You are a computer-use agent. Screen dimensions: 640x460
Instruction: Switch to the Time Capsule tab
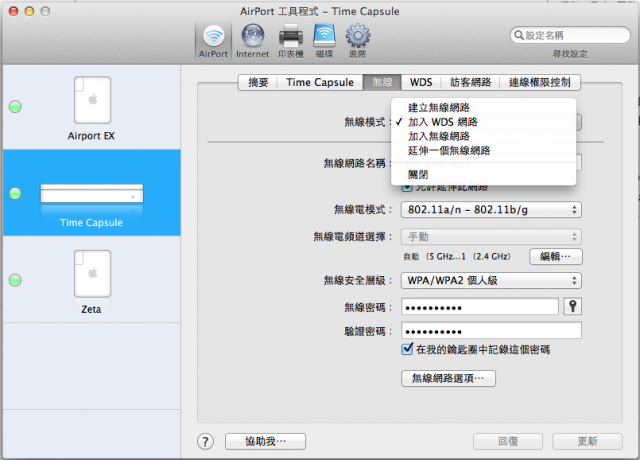click(x=320, y=82)
